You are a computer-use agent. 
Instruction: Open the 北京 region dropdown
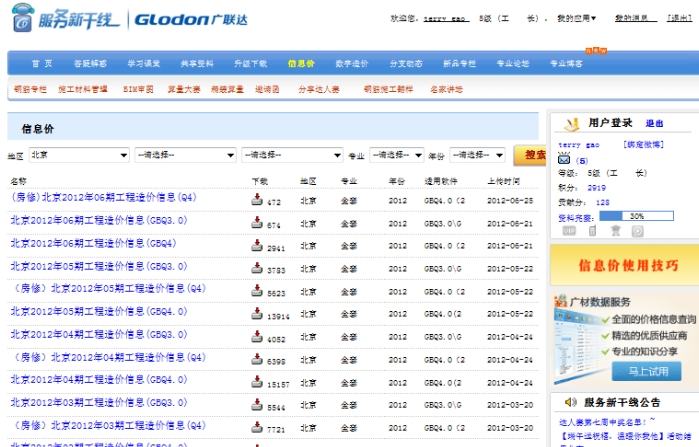(x=79, y=155)
